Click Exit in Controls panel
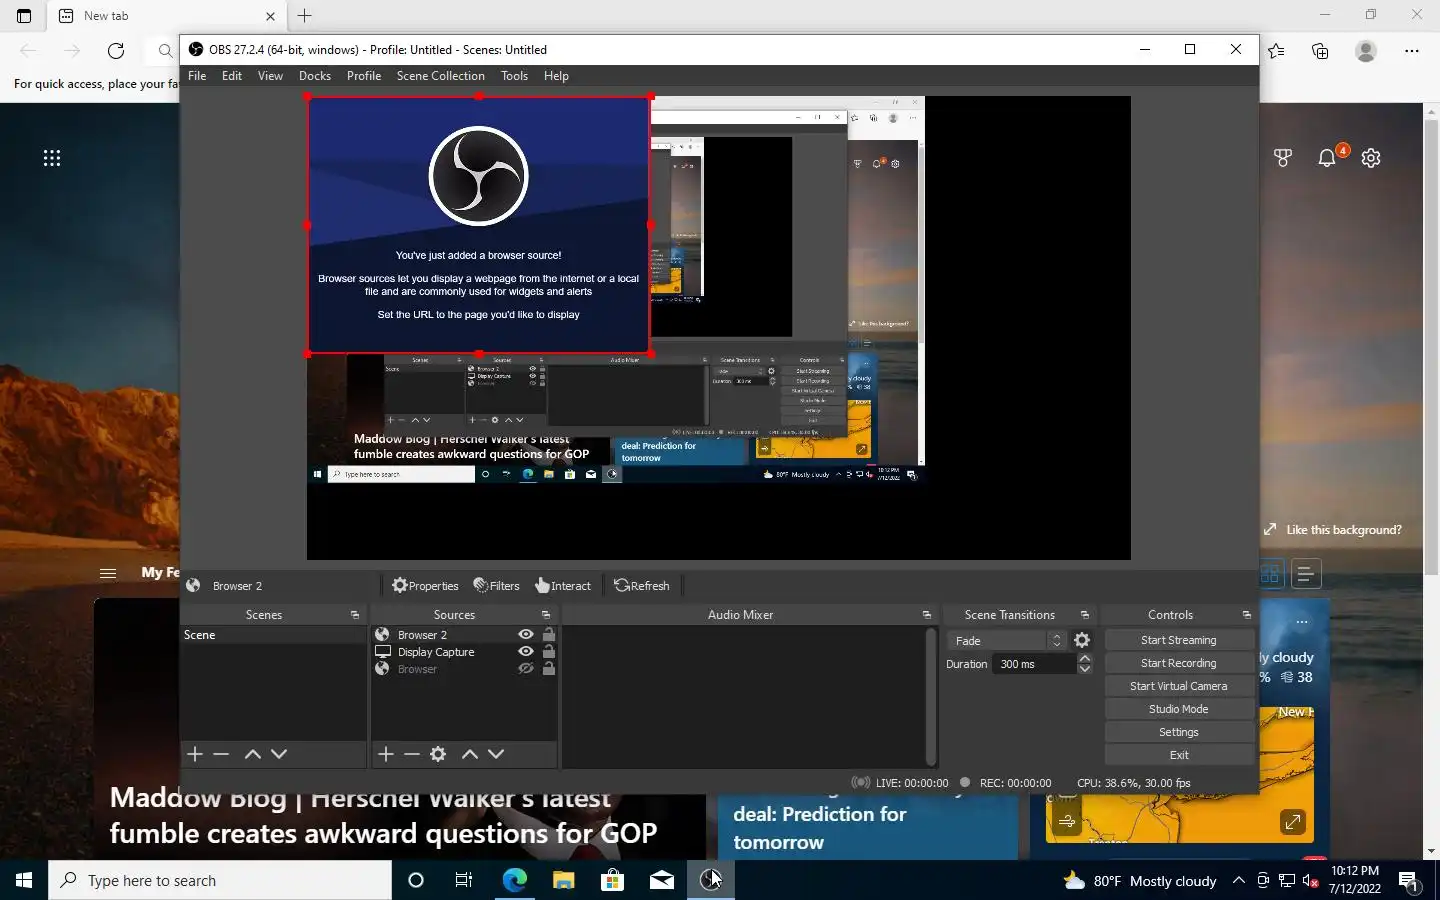This screenshot has width=1440, height=900. coord(1179,755)
